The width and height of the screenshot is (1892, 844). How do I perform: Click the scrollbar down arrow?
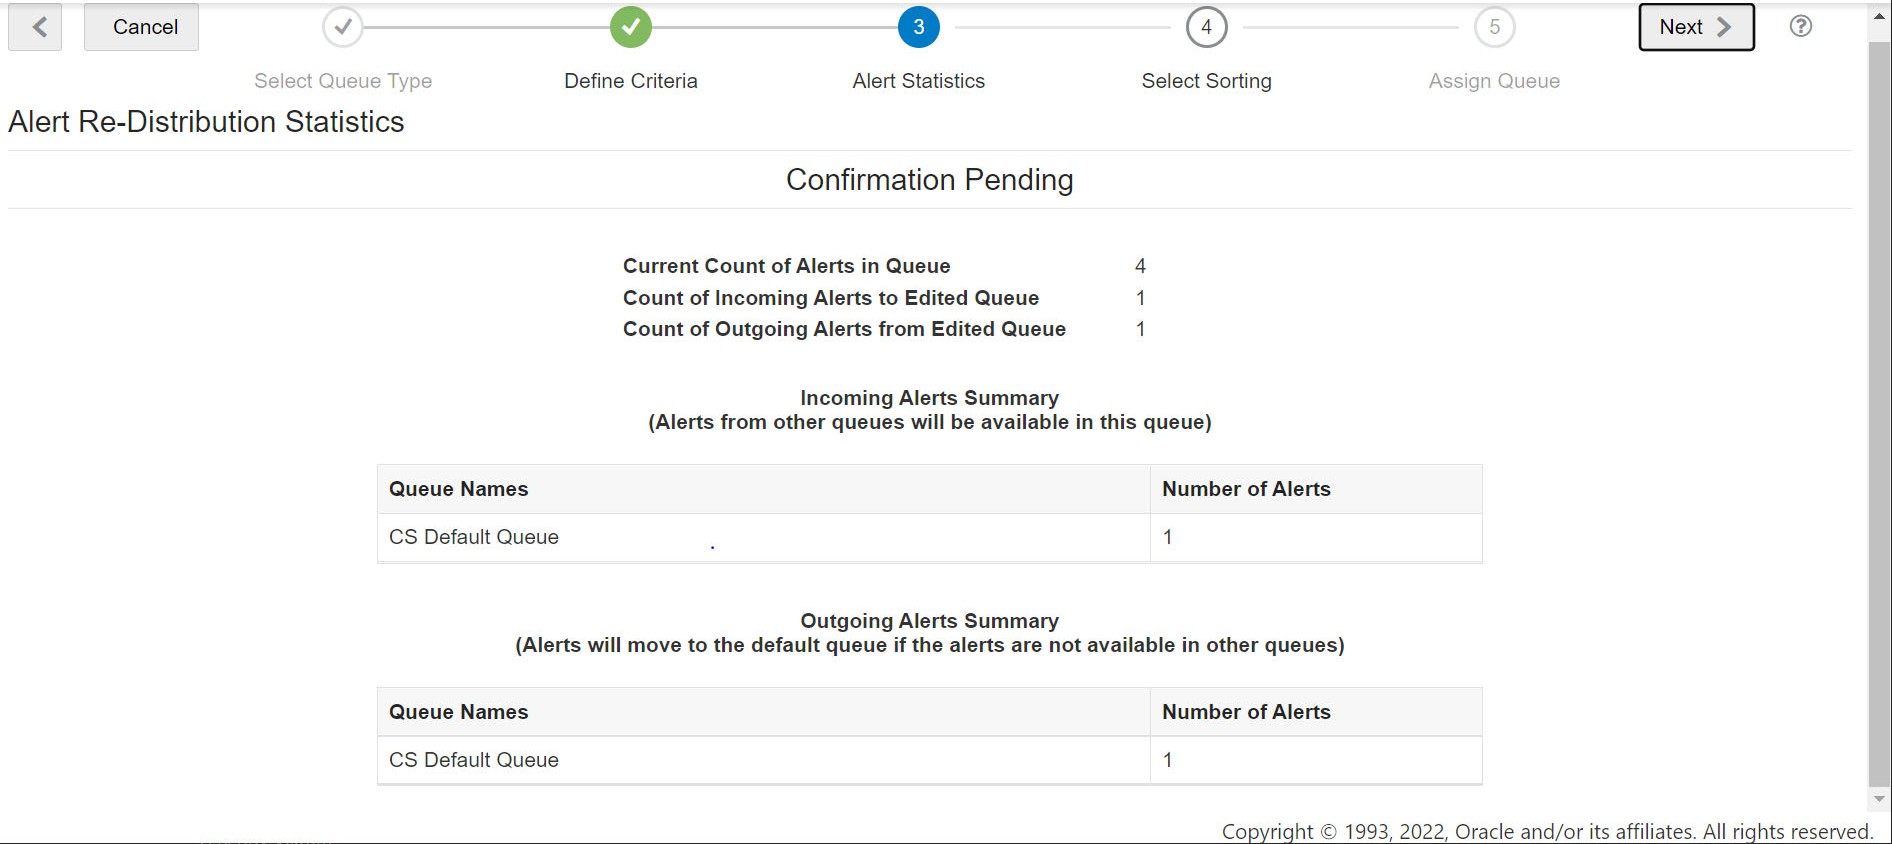(1879, 799)
